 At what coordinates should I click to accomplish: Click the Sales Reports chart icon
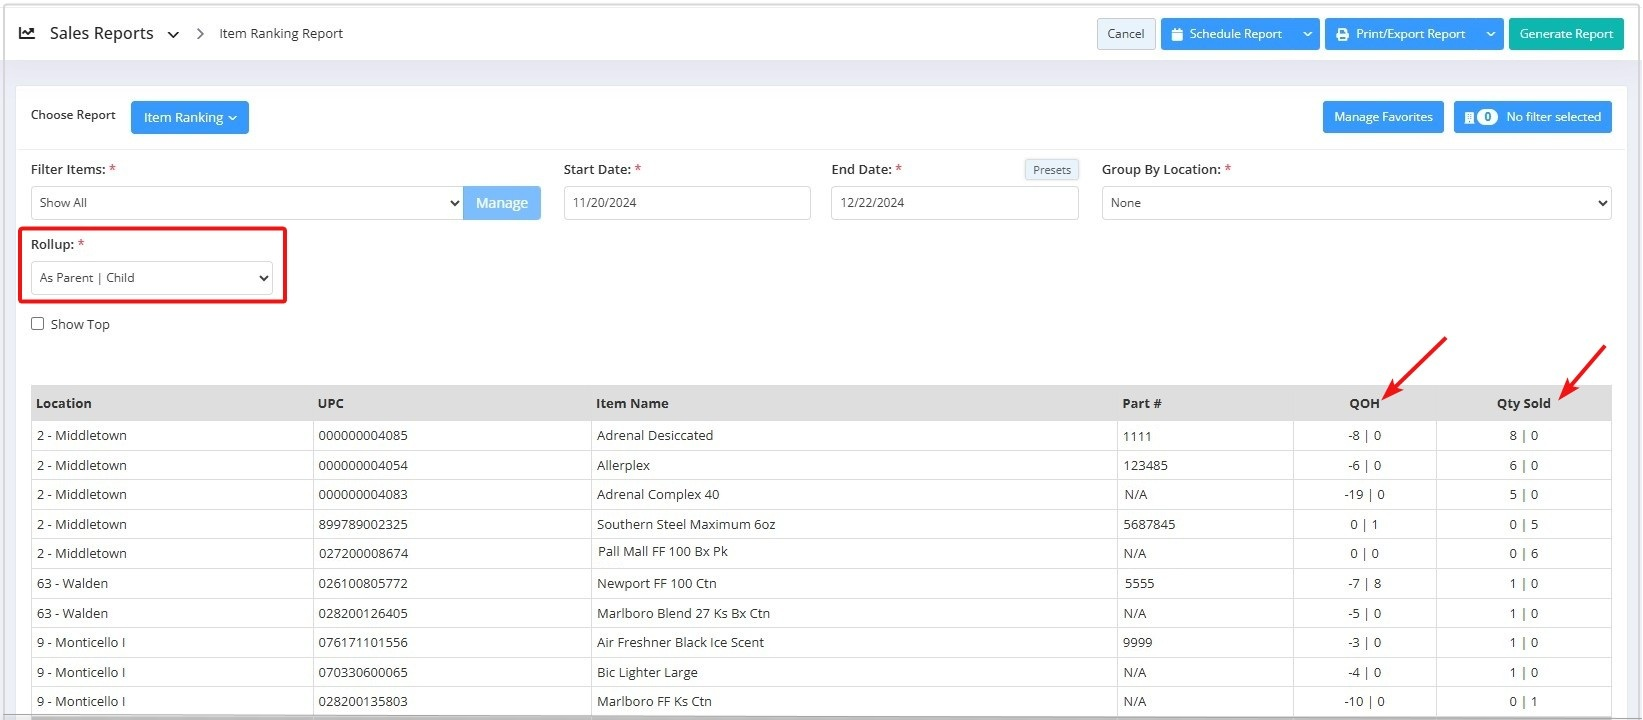point(27,33)
